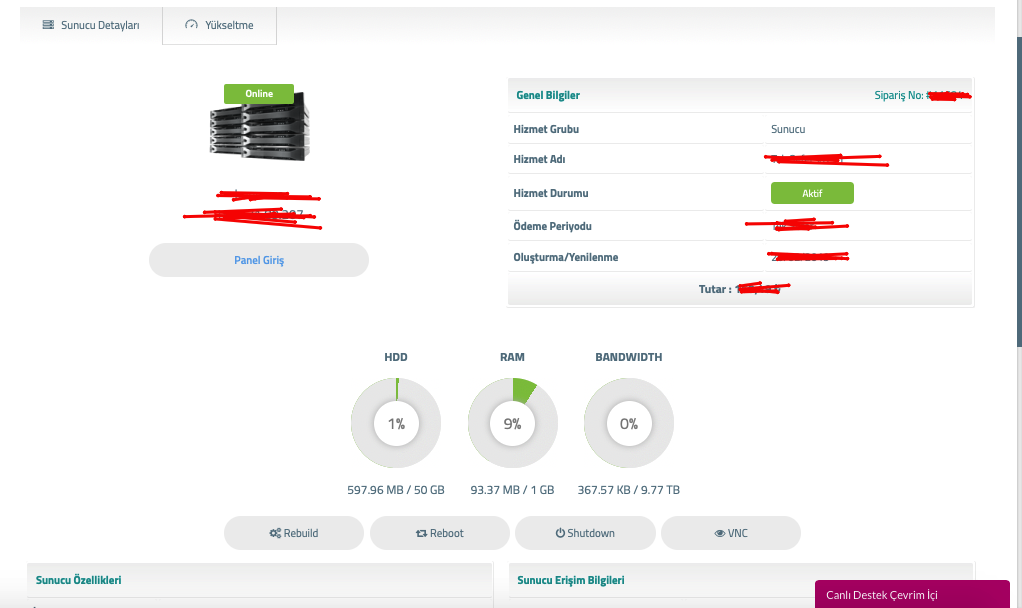Select the RAM 9% usage donut chart
This screenshot has width=1022, height=608.
point(512,424)
